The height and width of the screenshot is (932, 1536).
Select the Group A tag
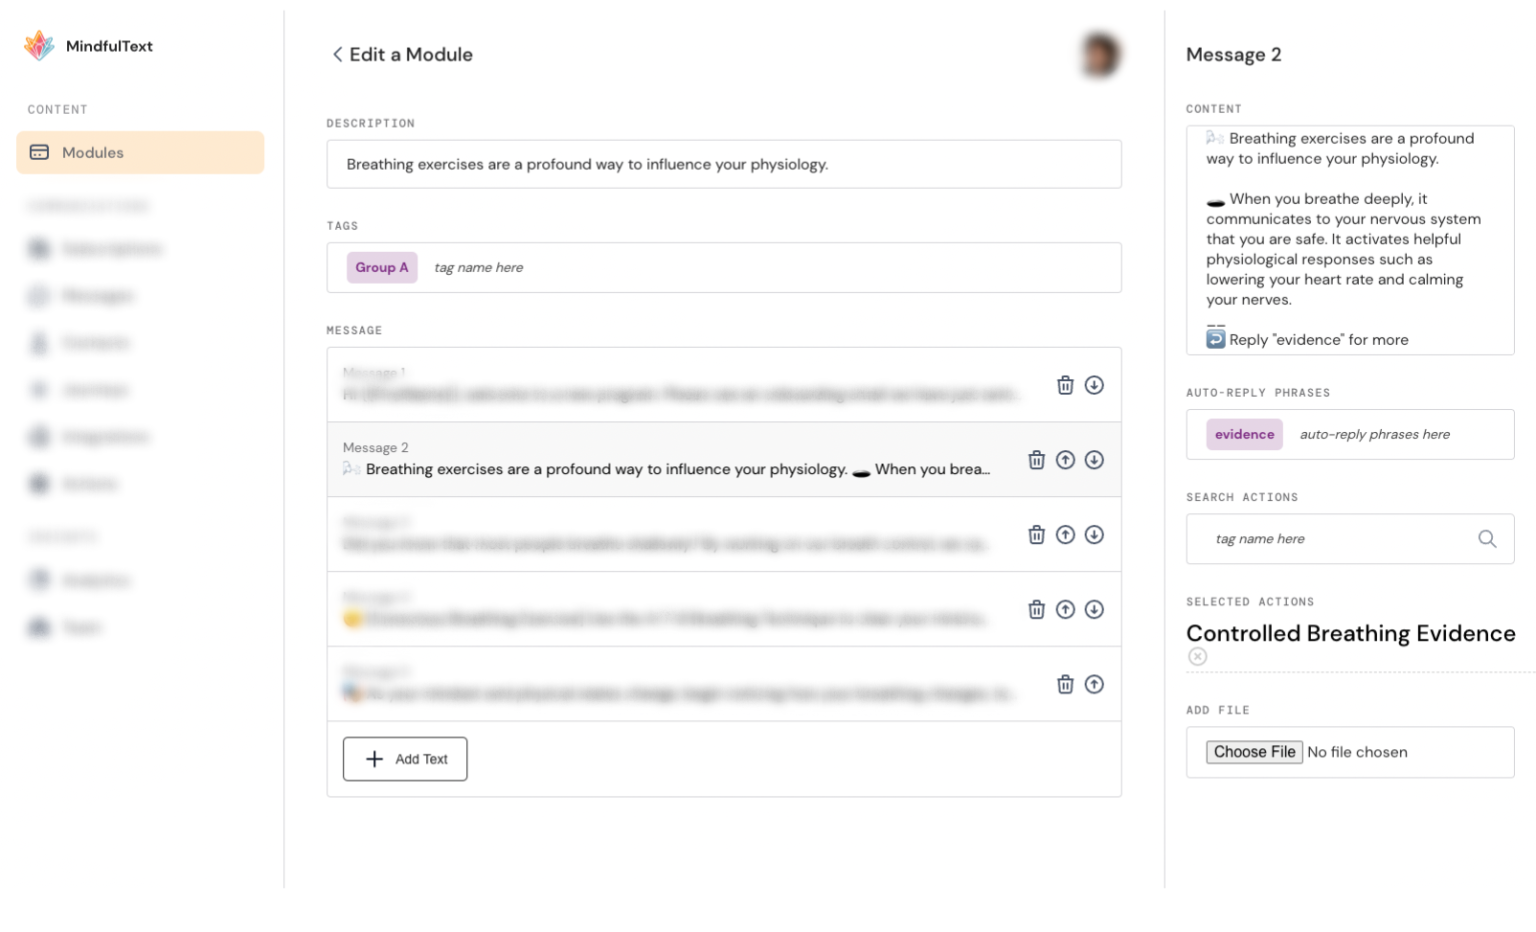[382, 267]
